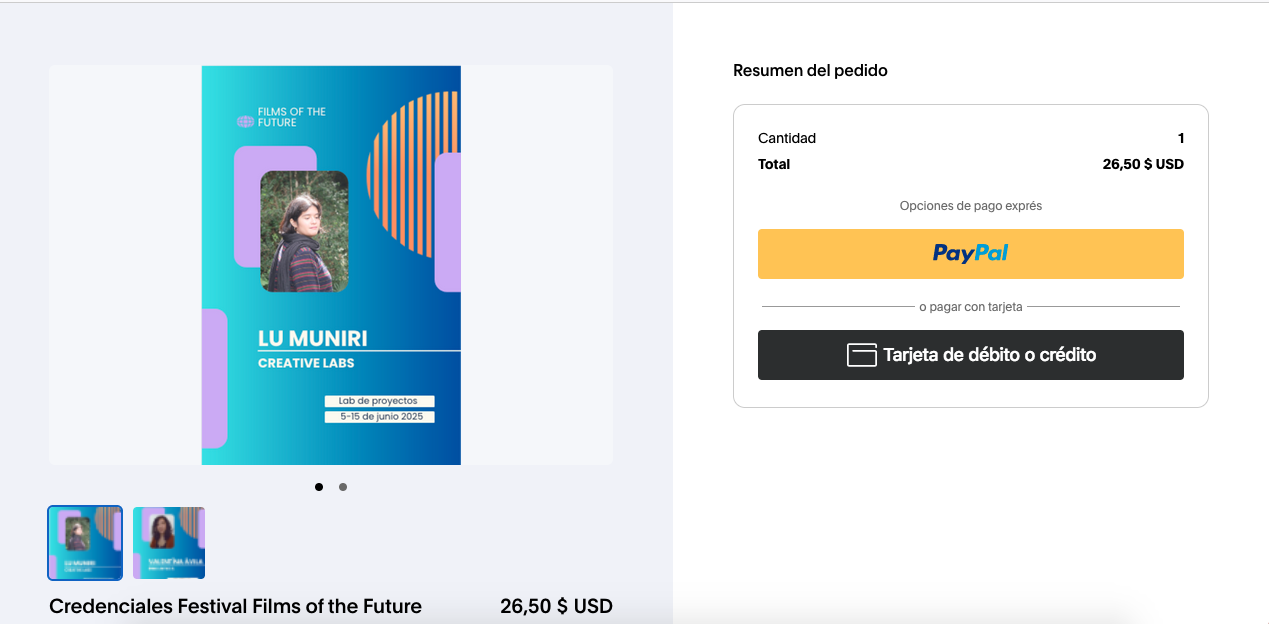Click the 26,50 $ USD price below the image
Screen dimensions: 1269x624
tap(556, 606)
